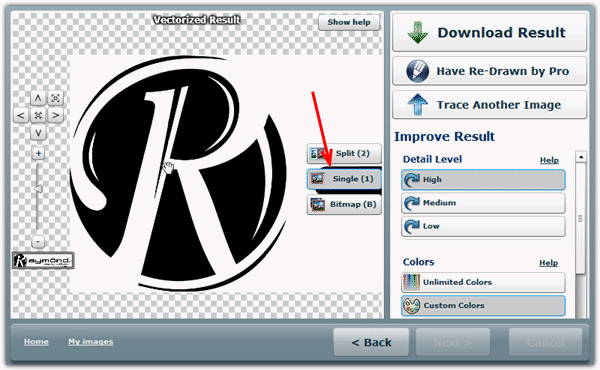Viewport: 600px width, 370px height.
Task: Click the center view icon between the pan arrows
Action: [38, 115]
